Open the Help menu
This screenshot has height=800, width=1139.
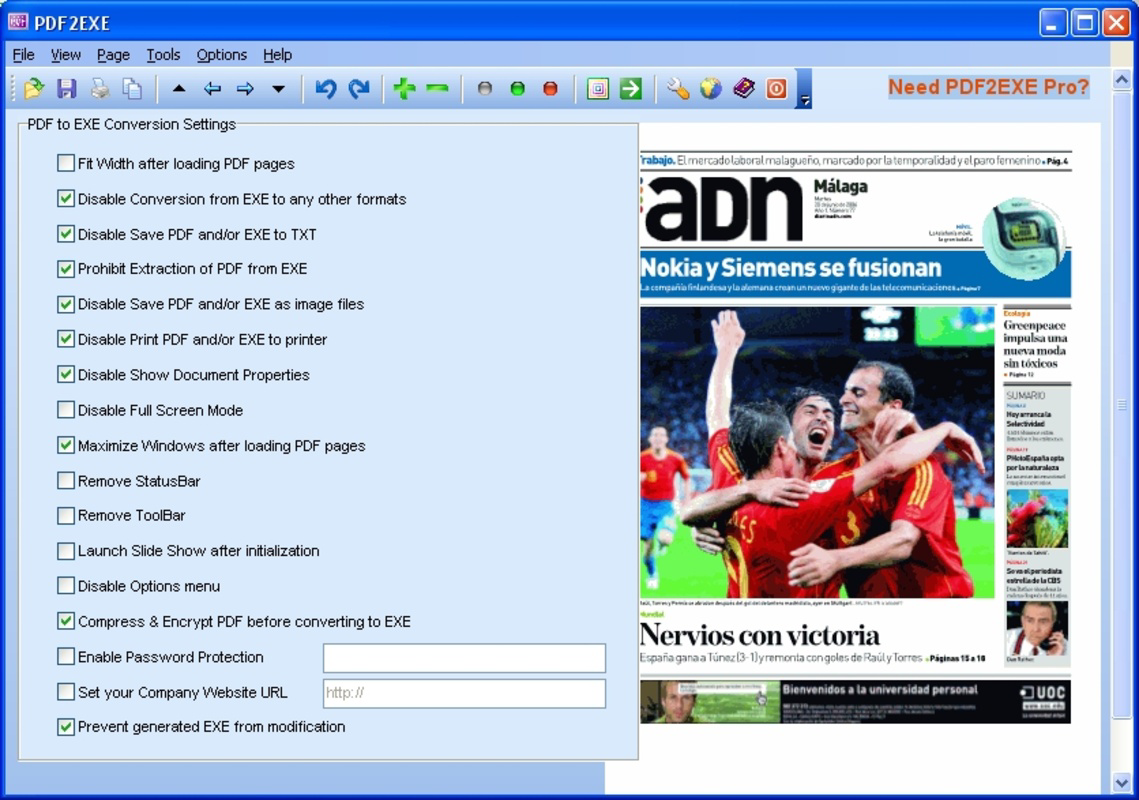(277, 54)
